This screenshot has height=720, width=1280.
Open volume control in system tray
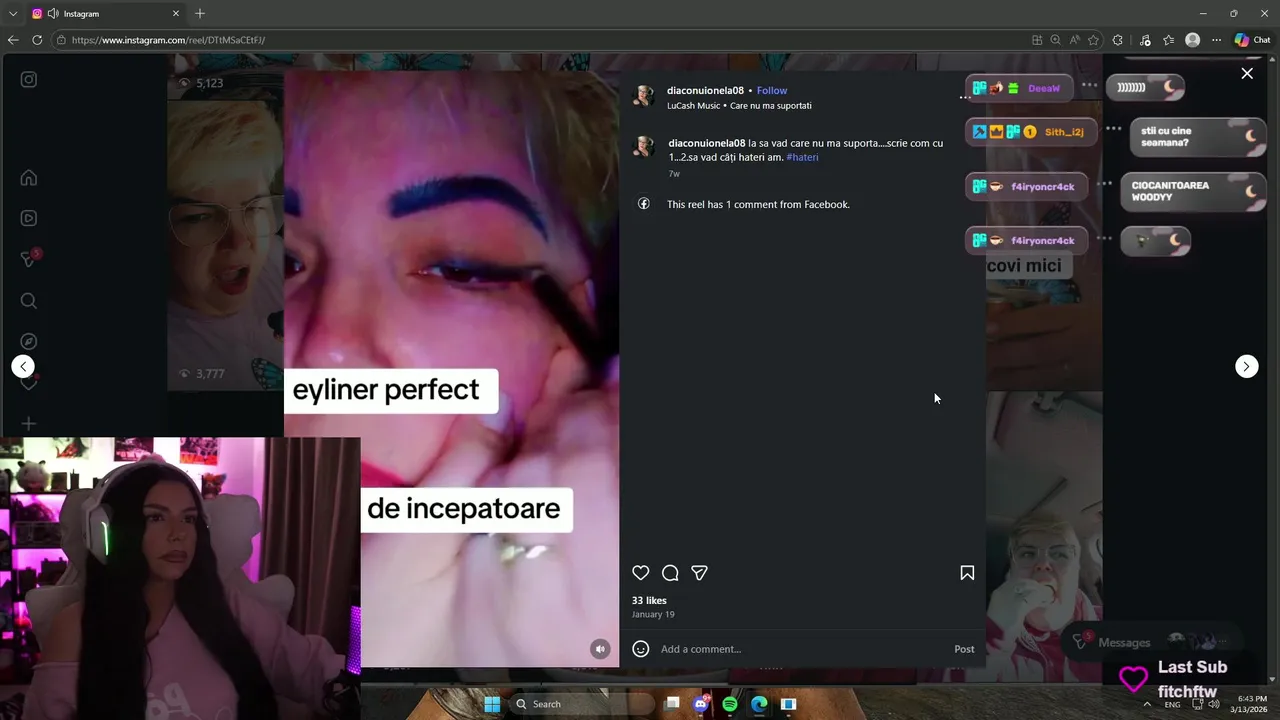coord(1215,704)
